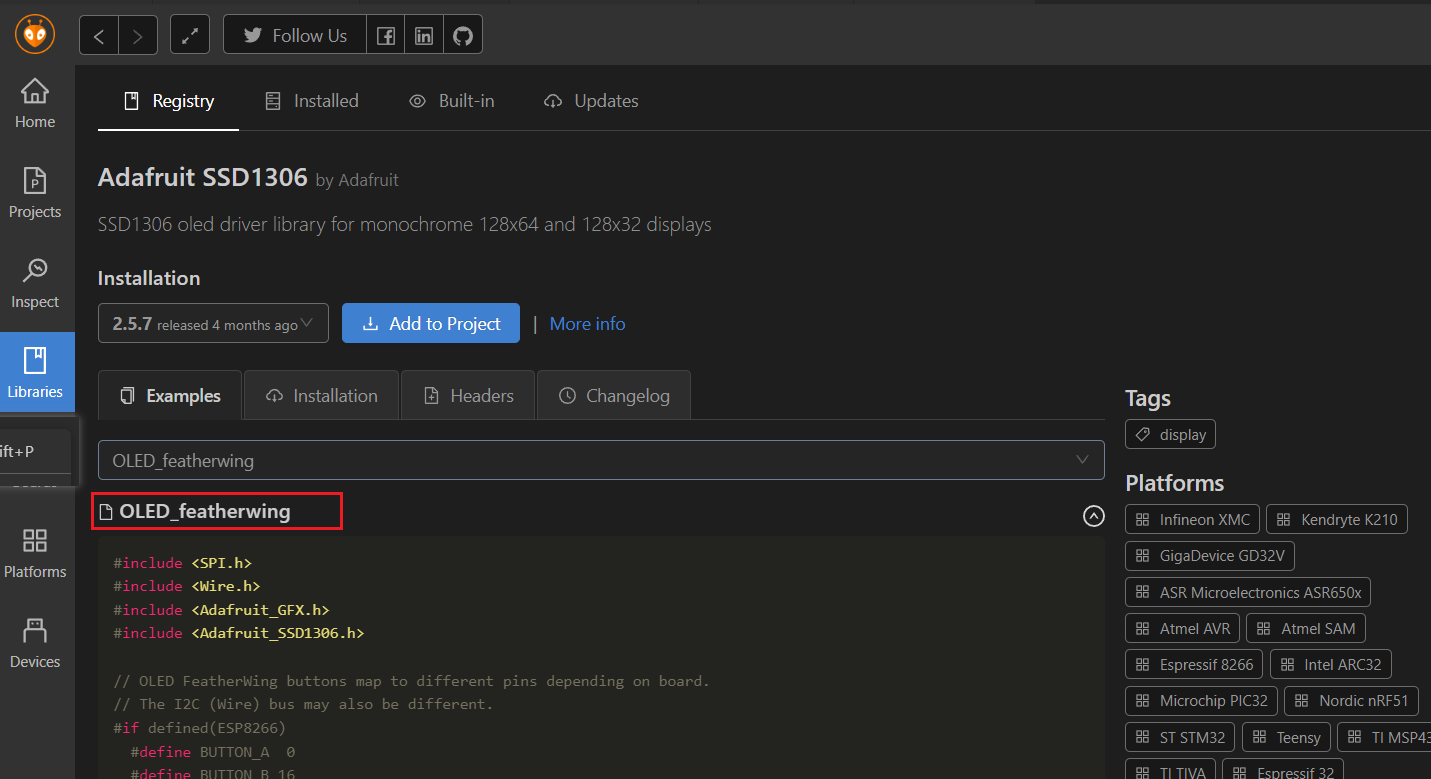Click the PlatformIO alien logo icon

point(36,35)
